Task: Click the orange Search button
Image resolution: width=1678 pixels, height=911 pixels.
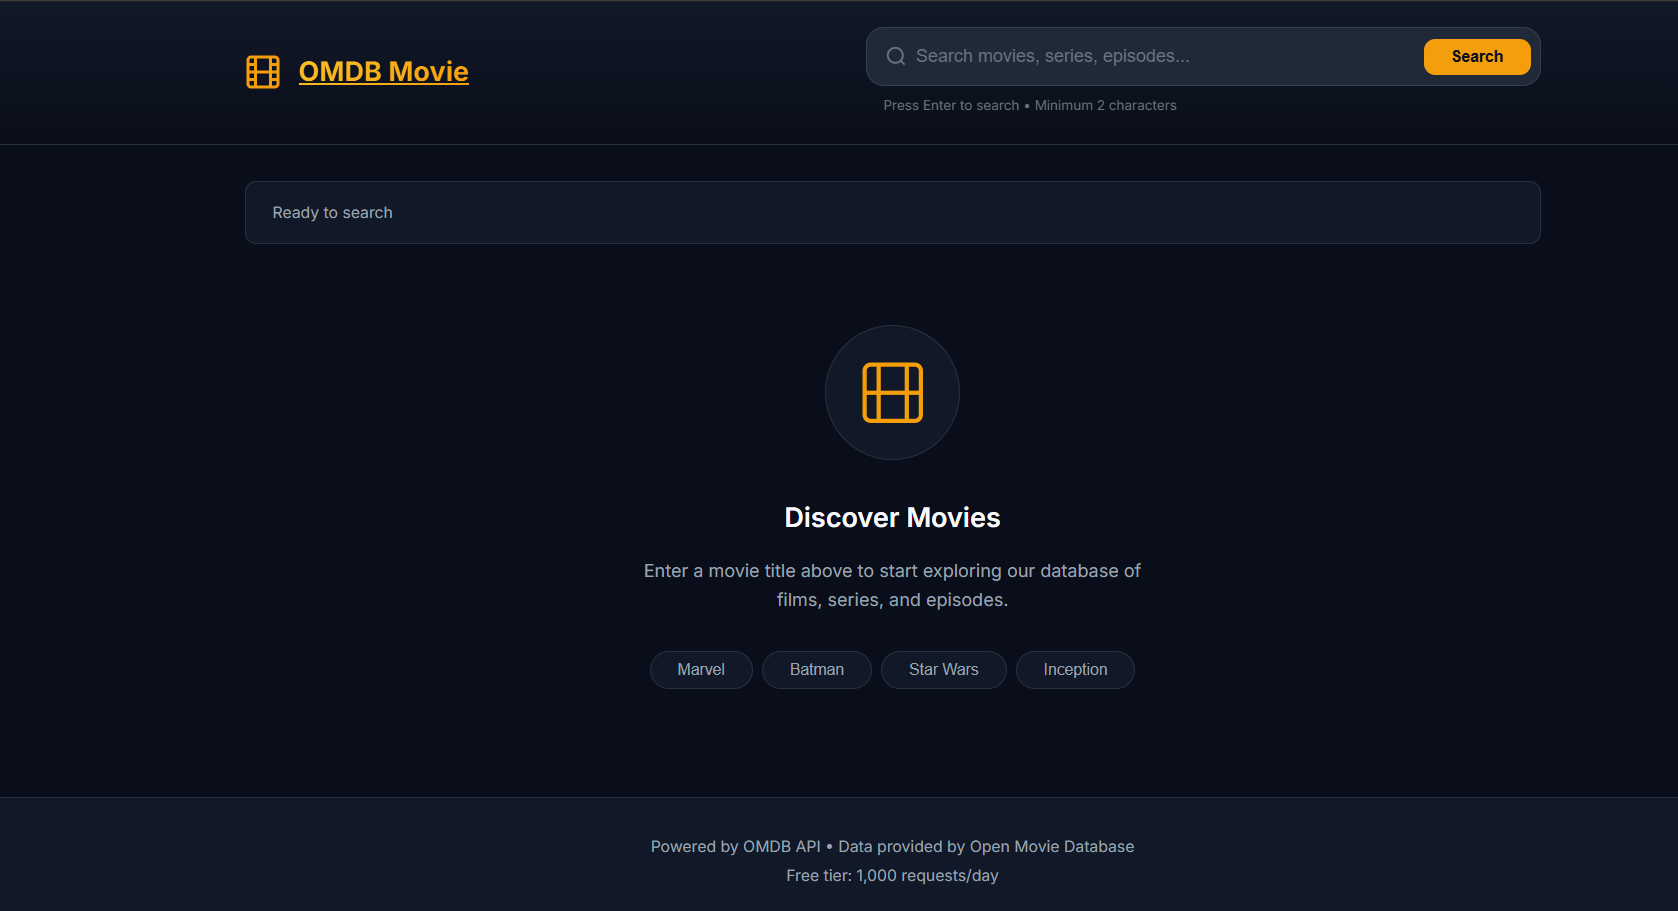Action: [x=1477, y=57]
